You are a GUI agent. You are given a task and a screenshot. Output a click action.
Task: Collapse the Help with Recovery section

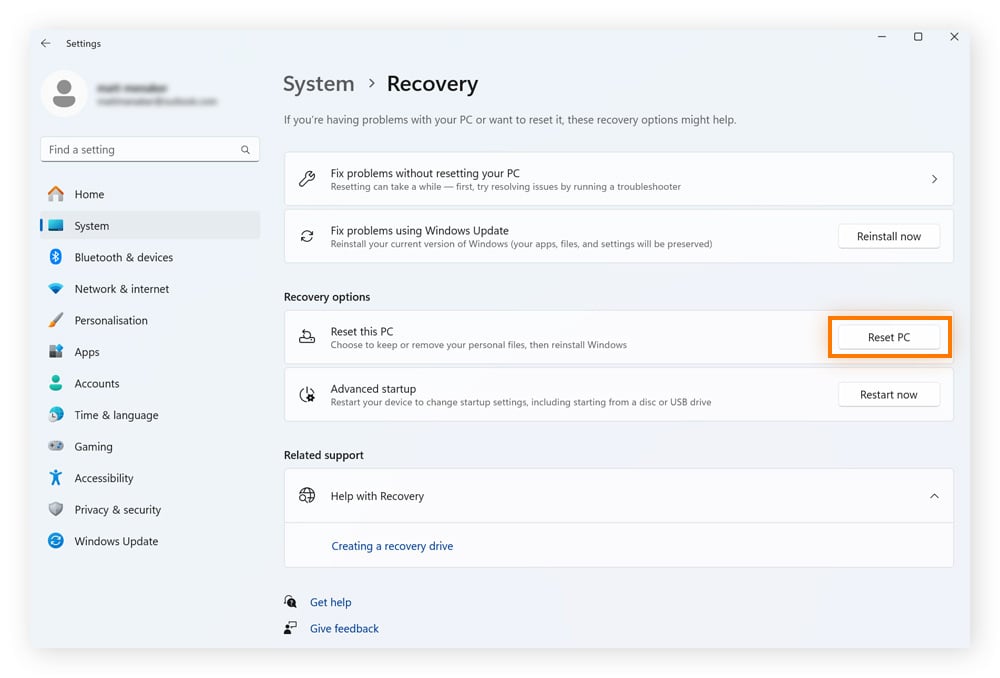pos(934,496)
